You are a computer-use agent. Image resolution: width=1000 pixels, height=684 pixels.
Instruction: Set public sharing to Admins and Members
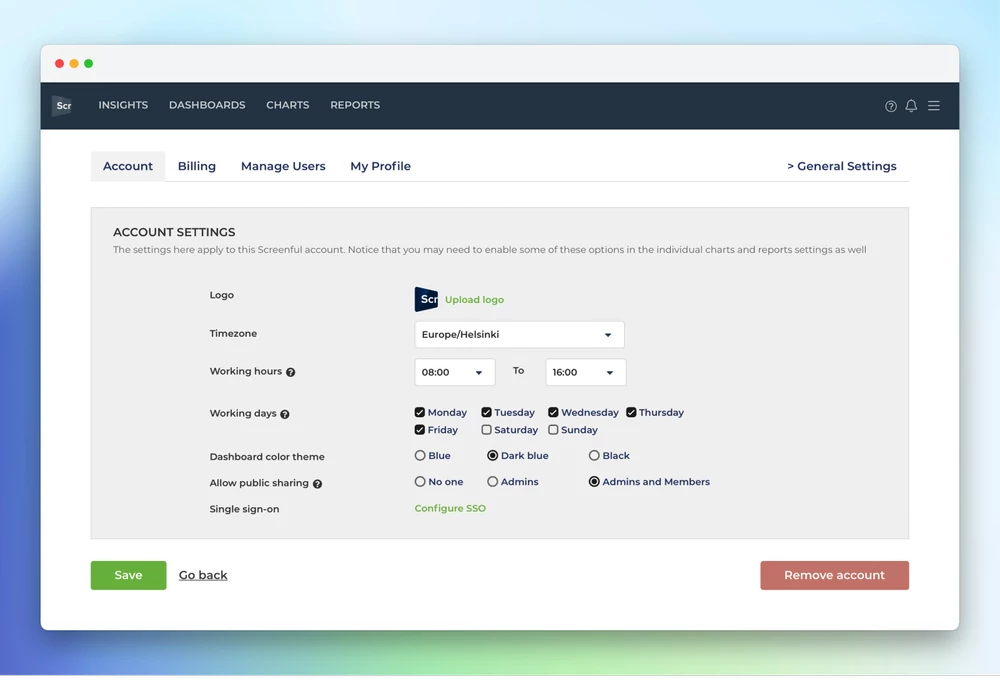[x=594, y=482]
